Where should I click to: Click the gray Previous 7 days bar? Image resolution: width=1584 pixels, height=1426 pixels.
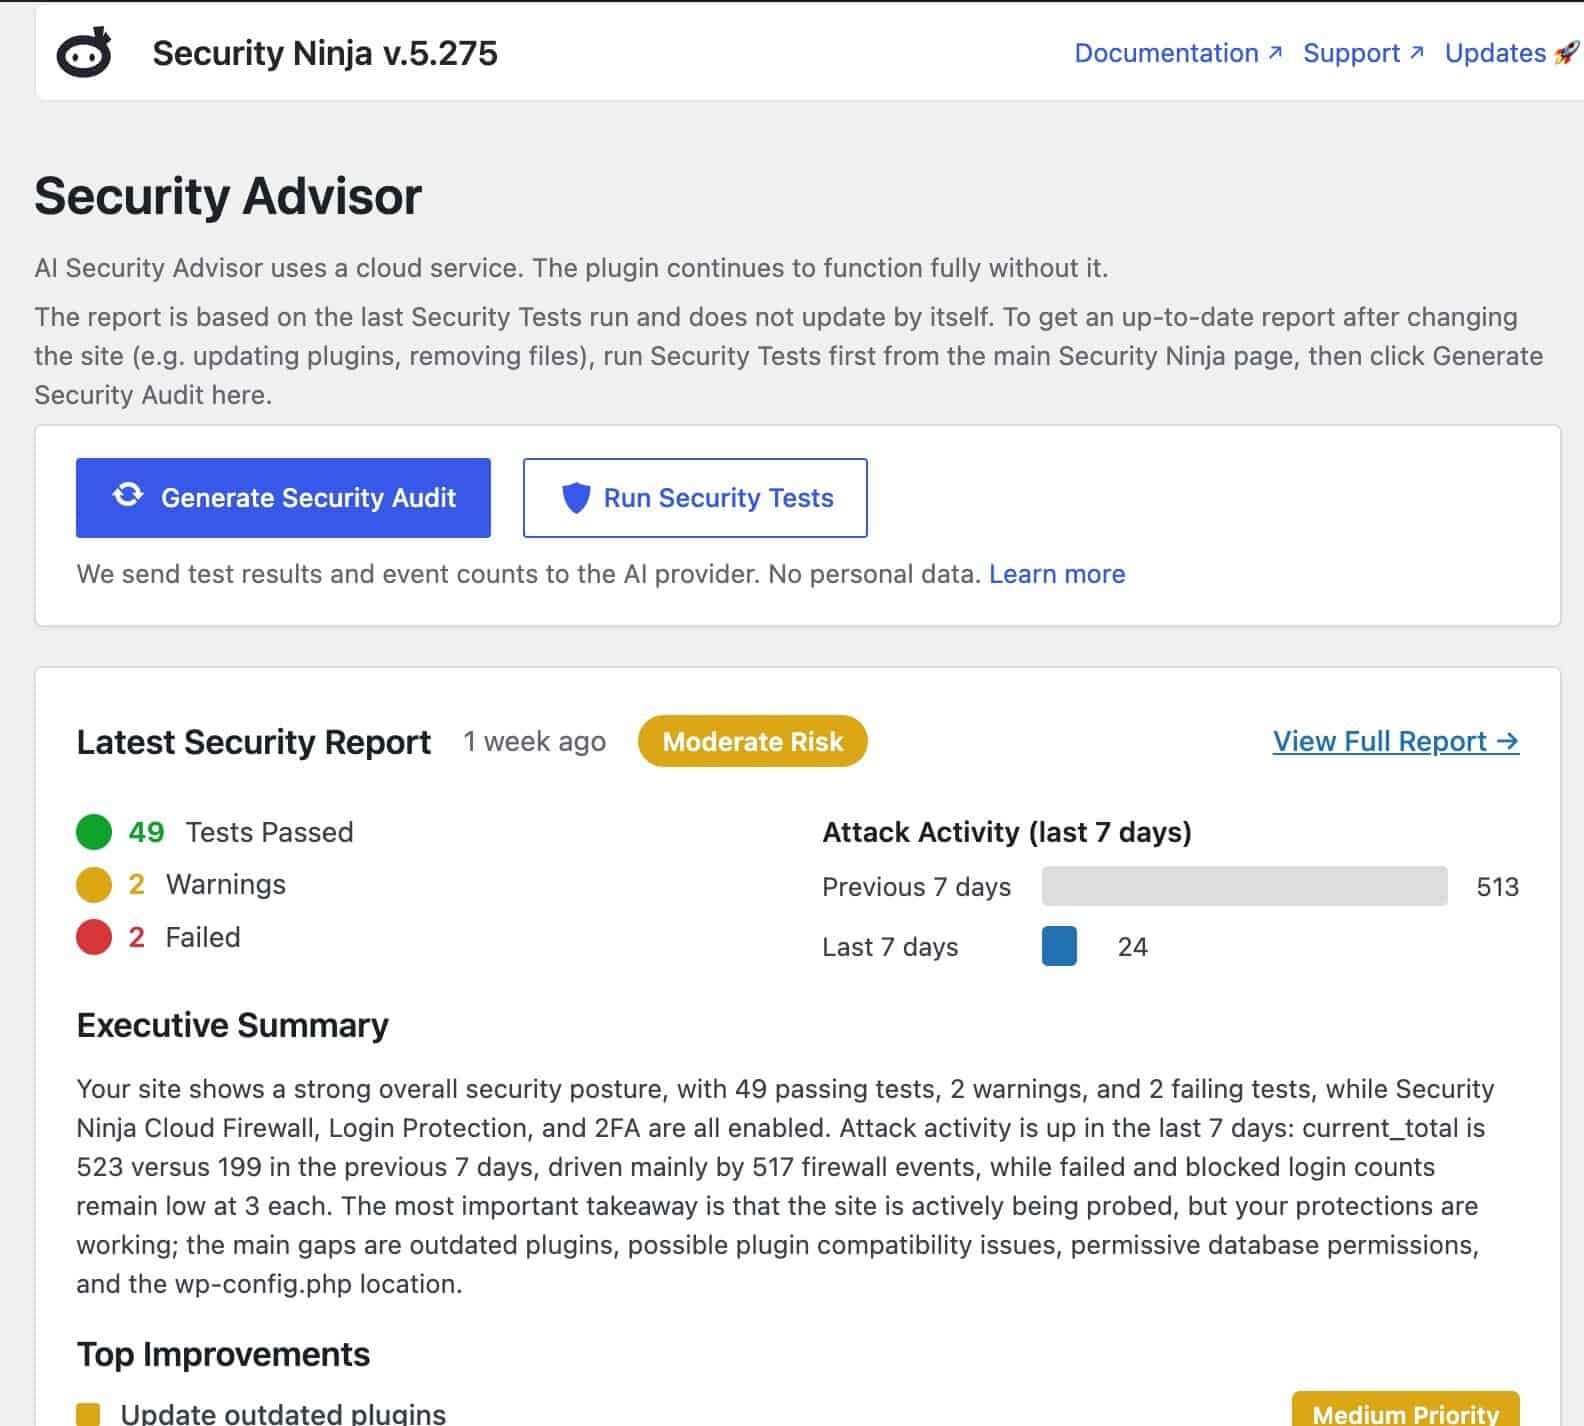[1244, 886]
